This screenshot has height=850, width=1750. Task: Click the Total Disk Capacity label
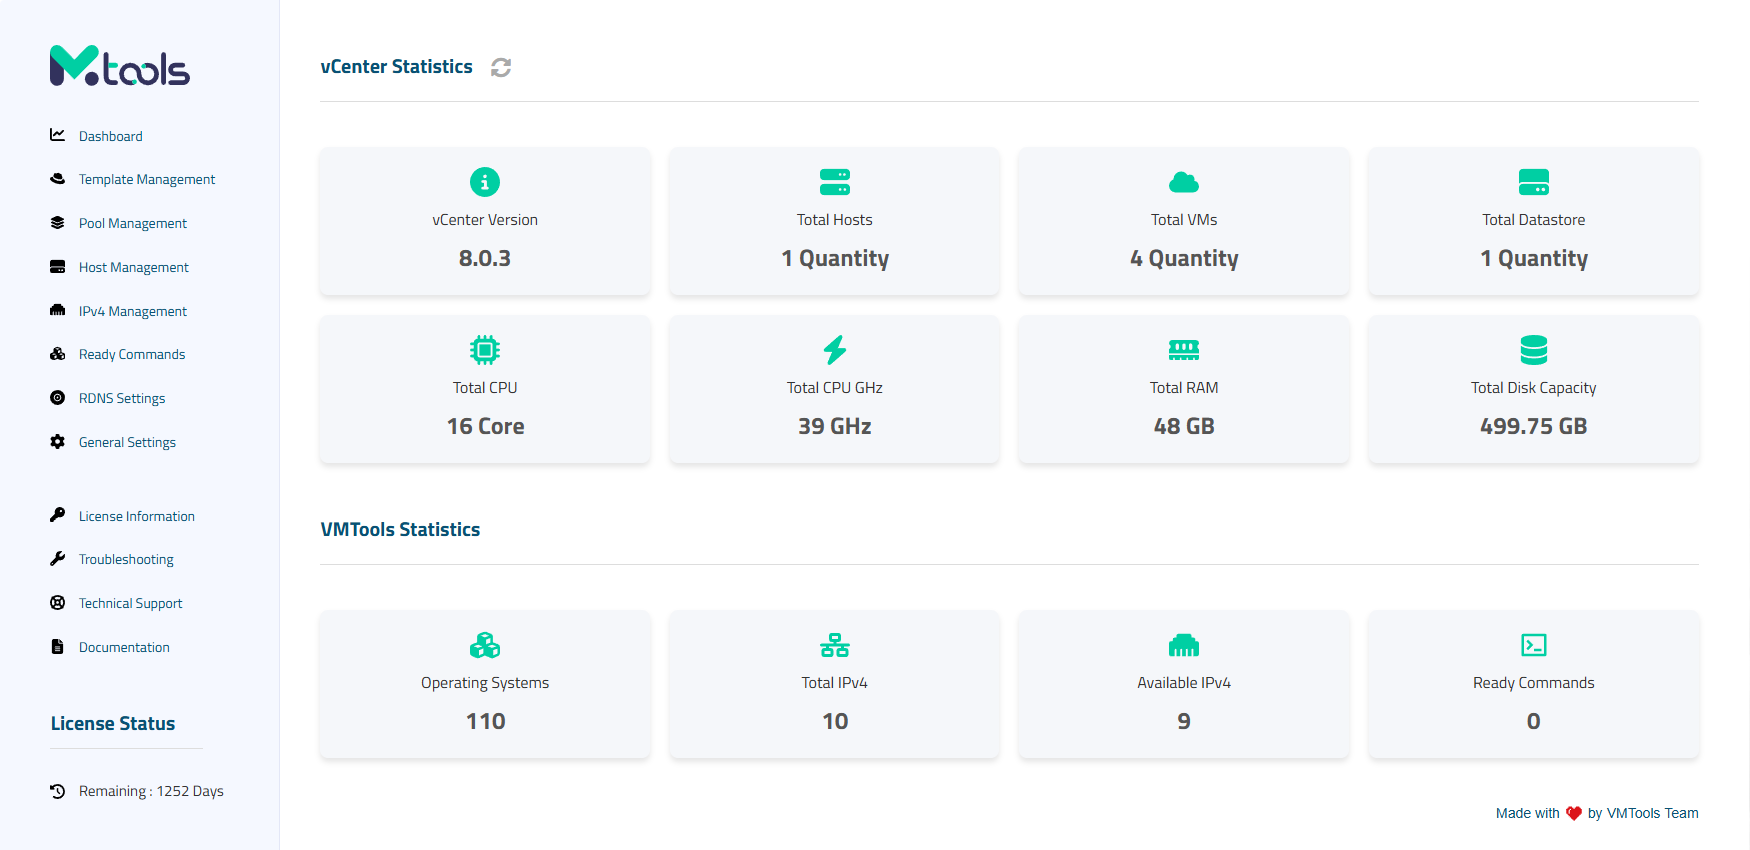point(1534,388)
